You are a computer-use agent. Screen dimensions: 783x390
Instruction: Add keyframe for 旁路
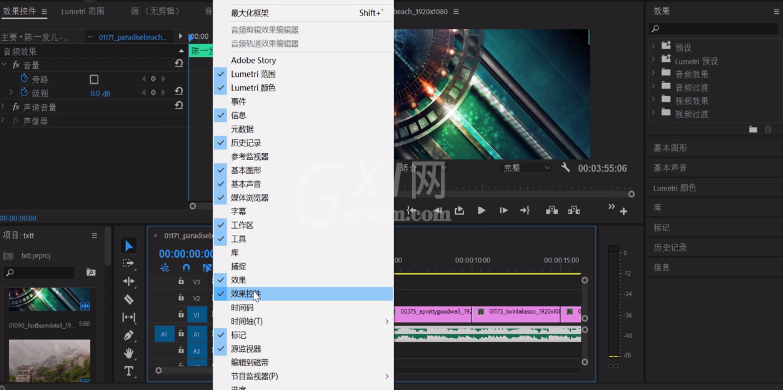(153, 79)
